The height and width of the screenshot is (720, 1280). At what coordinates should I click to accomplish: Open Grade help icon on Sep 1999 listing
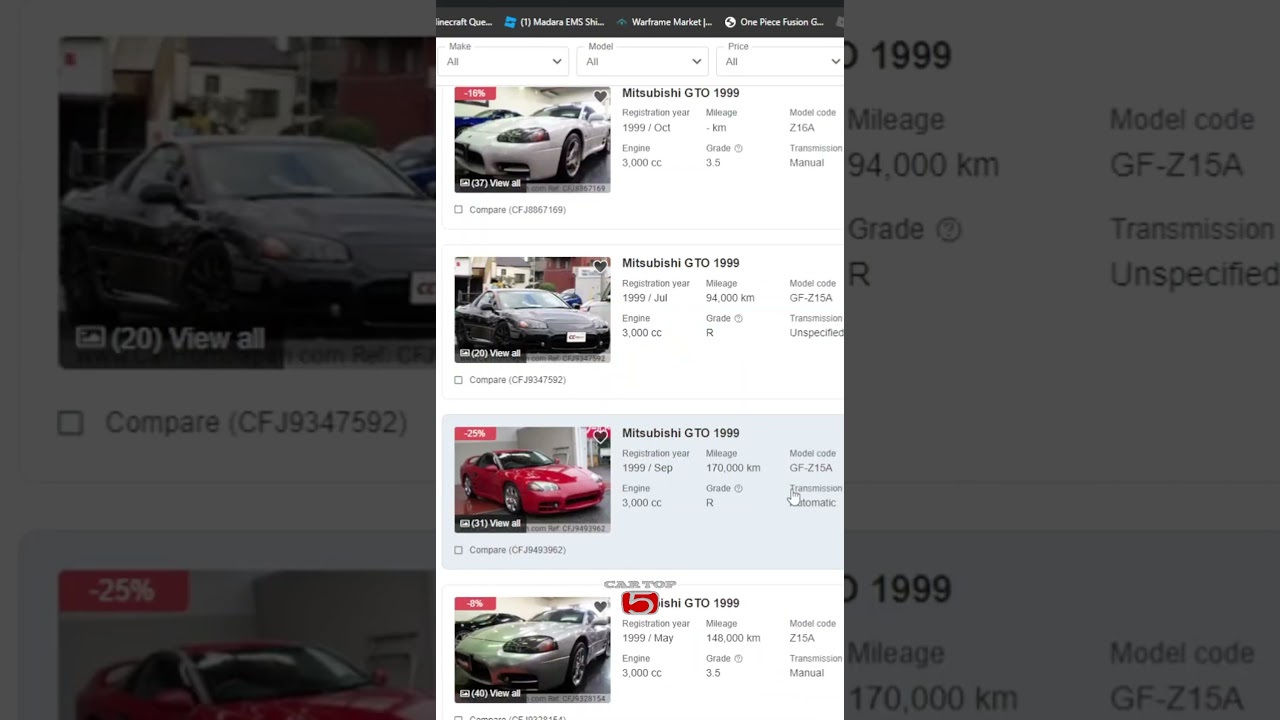(738, 488)
